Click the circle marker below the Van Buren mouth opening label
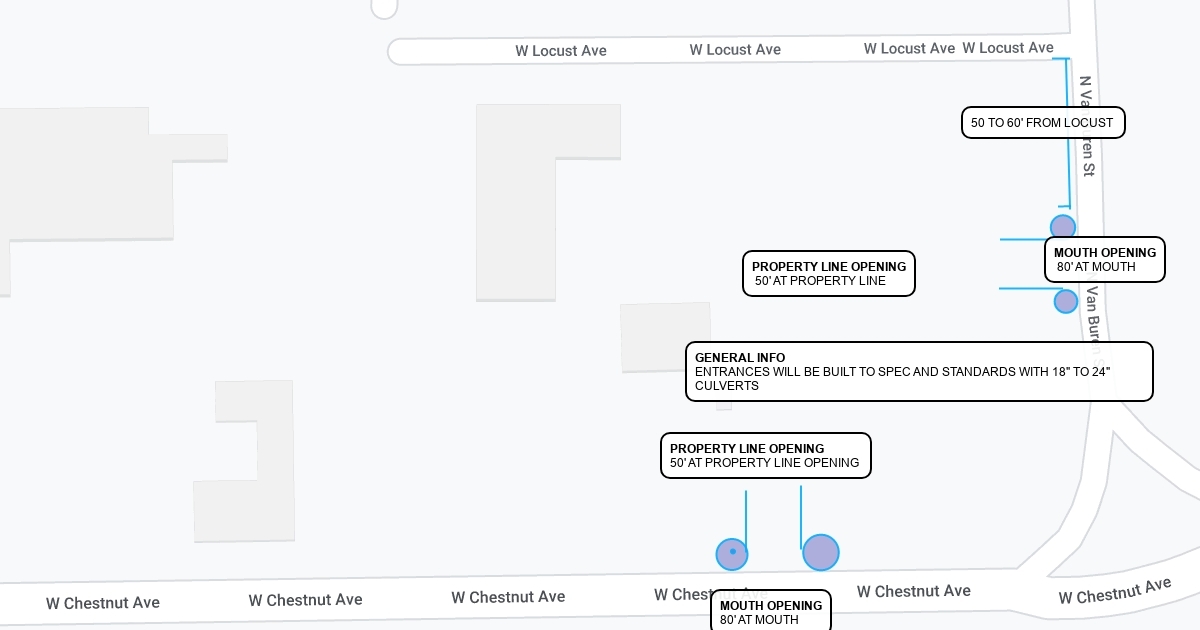This screenshot has height=630, width=1200. [1066, 301]
